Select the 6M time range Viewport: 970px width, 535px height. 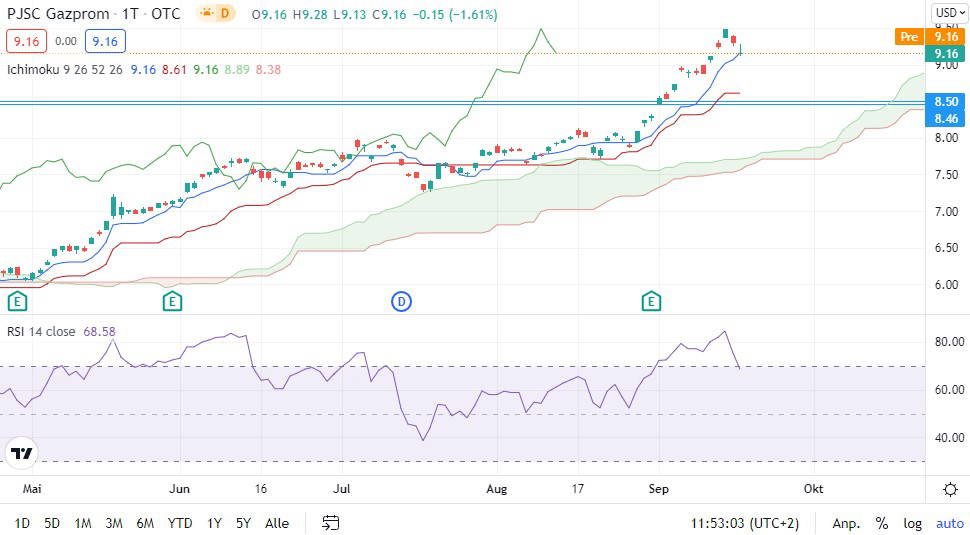coord(145,523)
